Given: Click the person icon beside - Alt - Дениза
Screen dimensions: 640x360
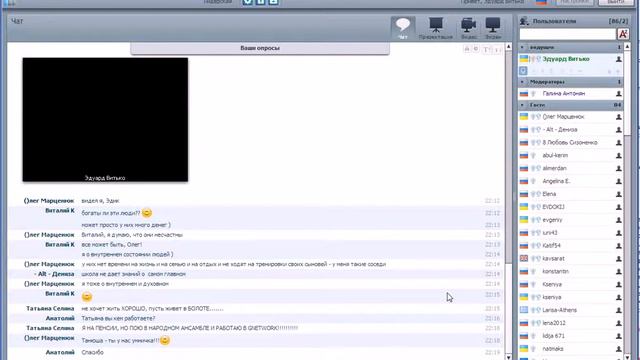Looking at the screenshot, I should pos(619,130).
